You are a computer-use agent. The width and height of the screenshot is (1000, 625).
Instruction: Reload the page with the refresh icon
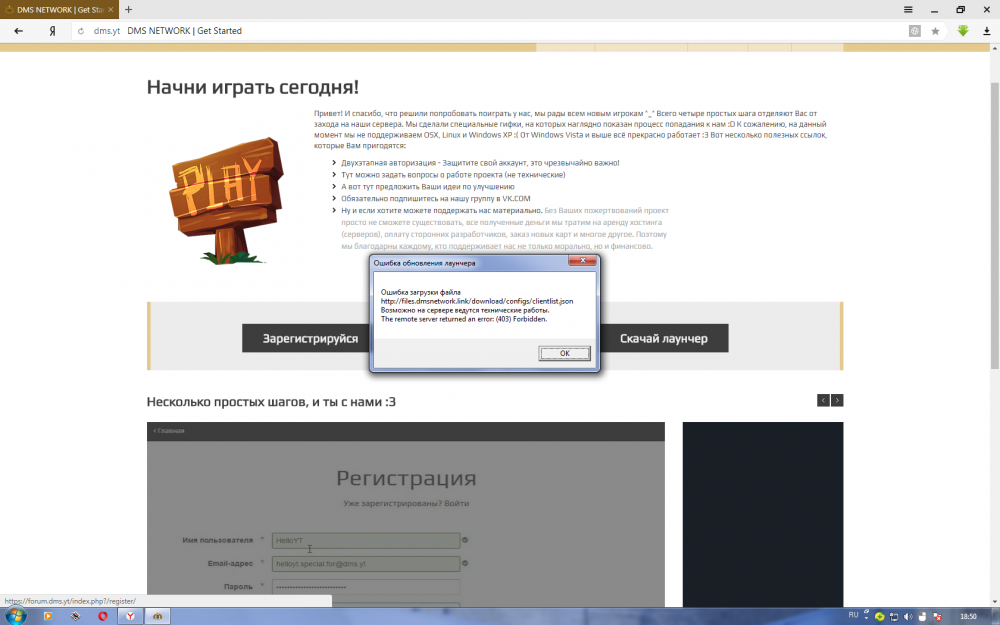[x=80, y=31]
